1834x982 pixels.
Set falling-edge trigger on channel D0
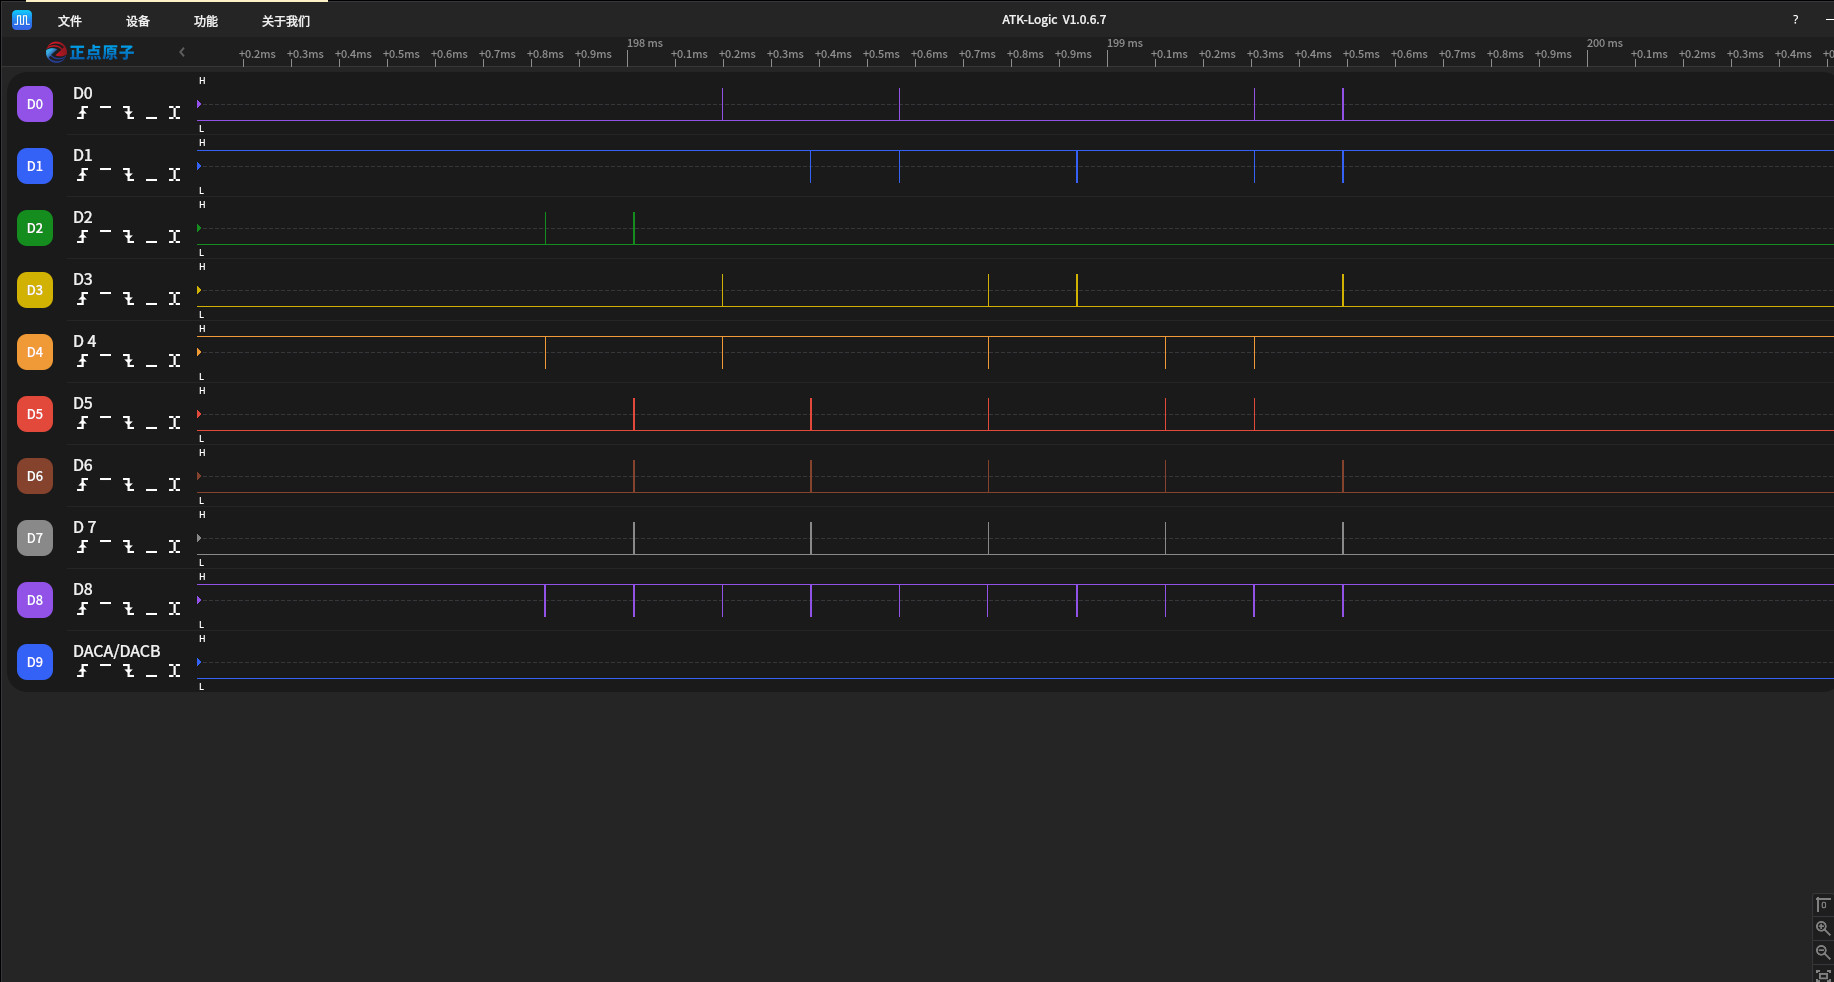tap(128, 113)
